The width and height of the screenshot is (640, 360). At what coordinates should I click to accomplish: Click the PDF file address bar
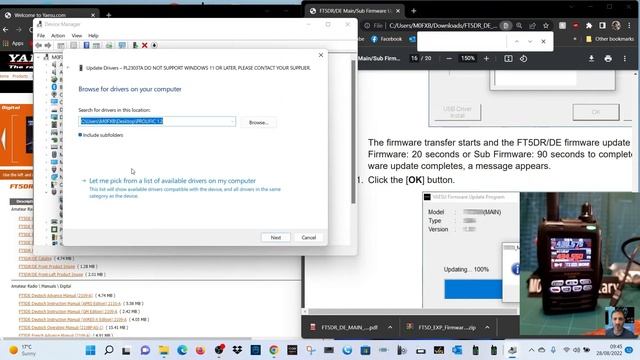click(x=442, y=26)
